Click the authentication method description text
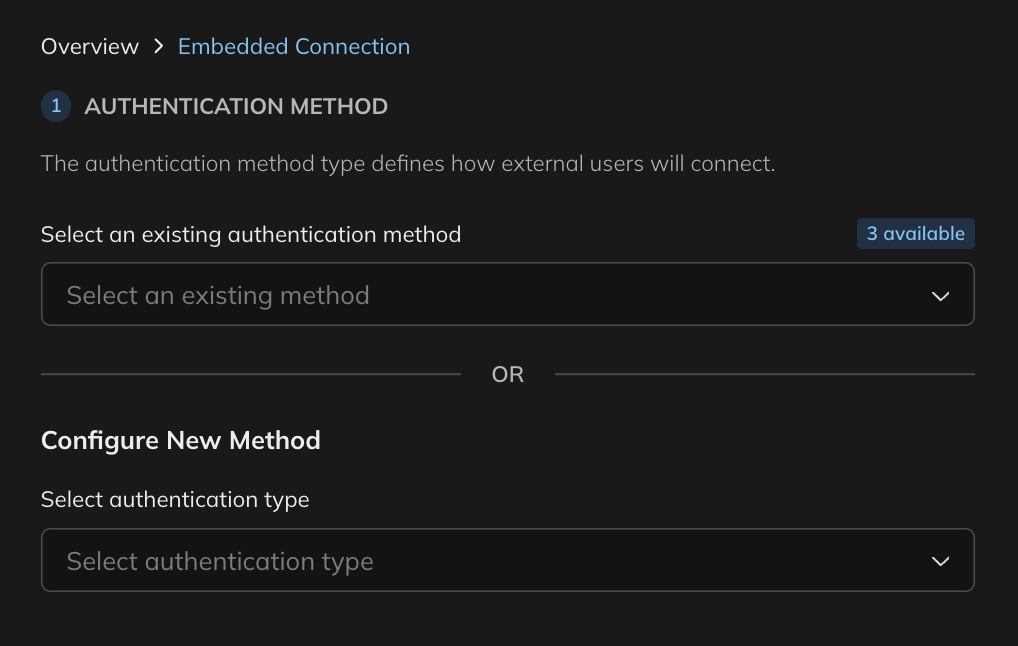The width and height of the screenshot is (1018, 646). click(408, 163)
